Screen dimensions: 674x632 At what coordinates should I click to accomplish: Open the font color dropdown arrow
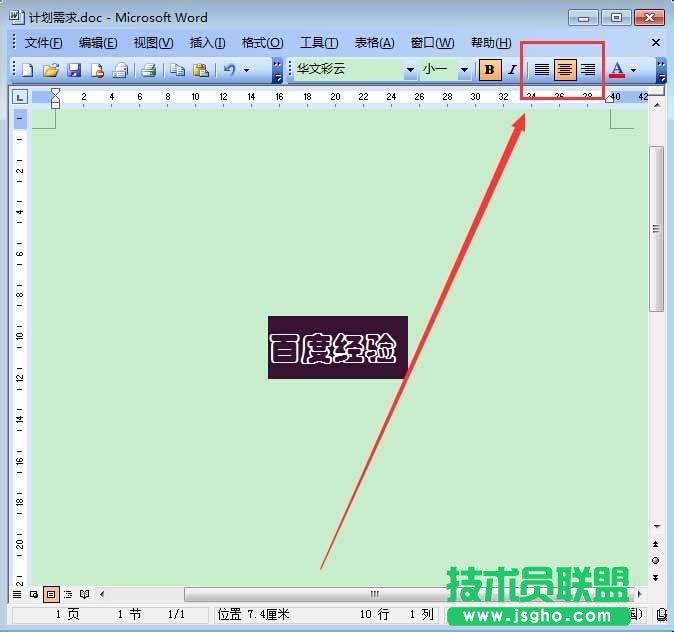[x=634, y=70]
